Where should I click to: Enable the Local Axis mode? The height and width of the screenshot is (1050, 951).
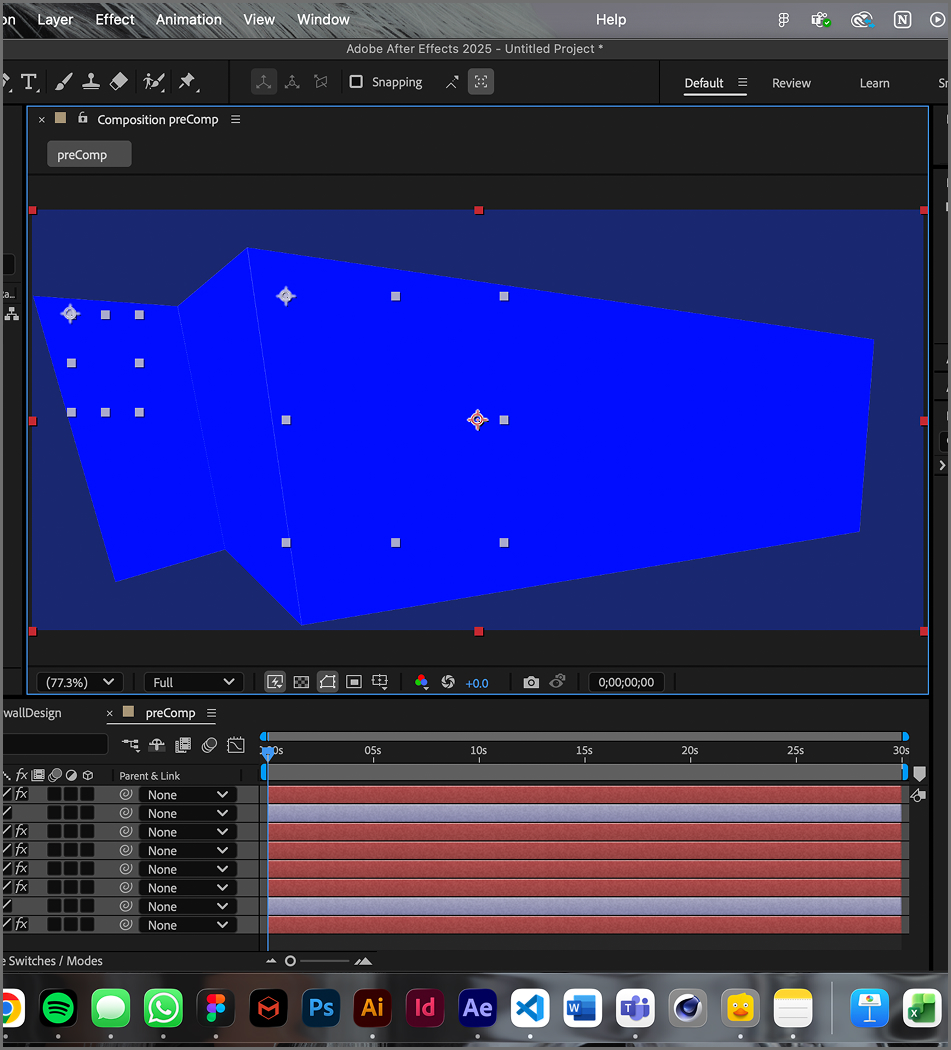click(x=264, y=81)
